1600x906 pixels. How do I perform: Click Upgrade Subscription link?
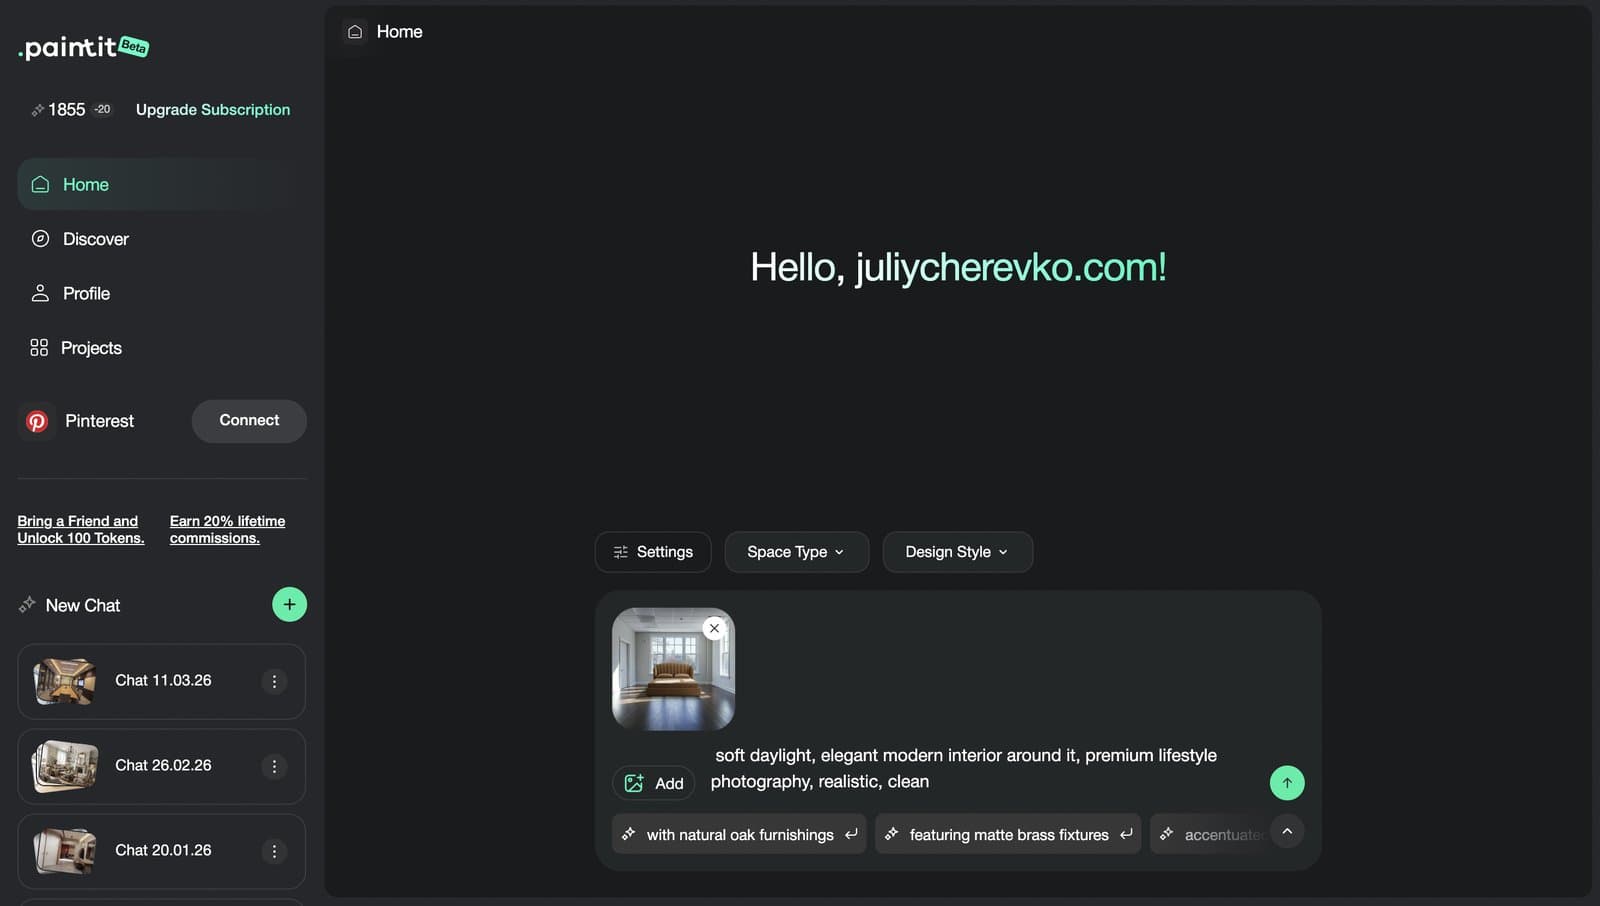click(213, 110)
